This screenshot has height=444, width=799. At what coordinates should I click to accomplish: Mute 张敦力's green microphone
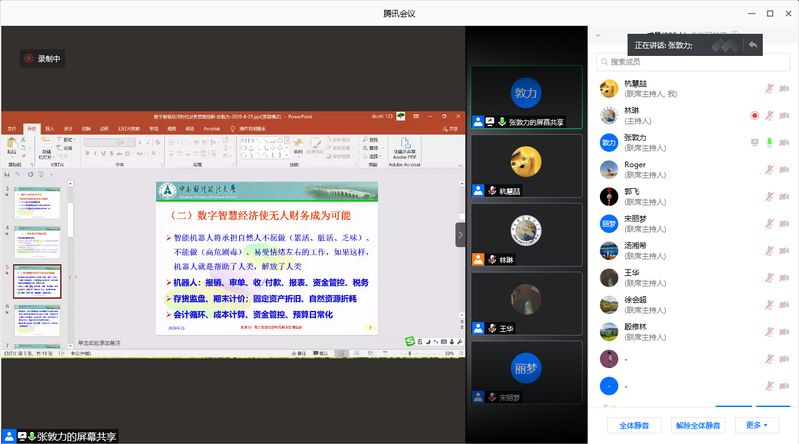[770, 142]
